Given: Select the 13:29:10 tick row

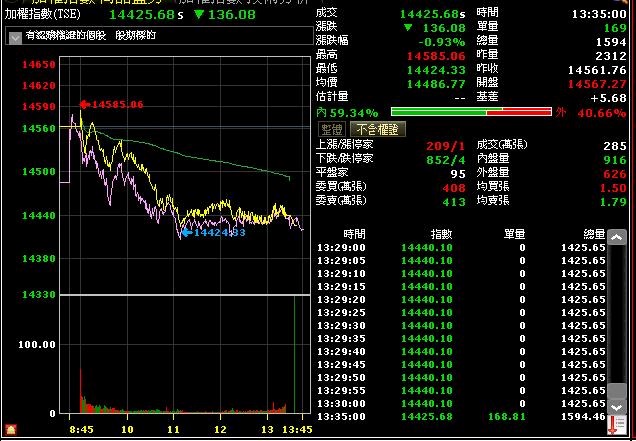Looking at the screenshot, I should 461,273.
